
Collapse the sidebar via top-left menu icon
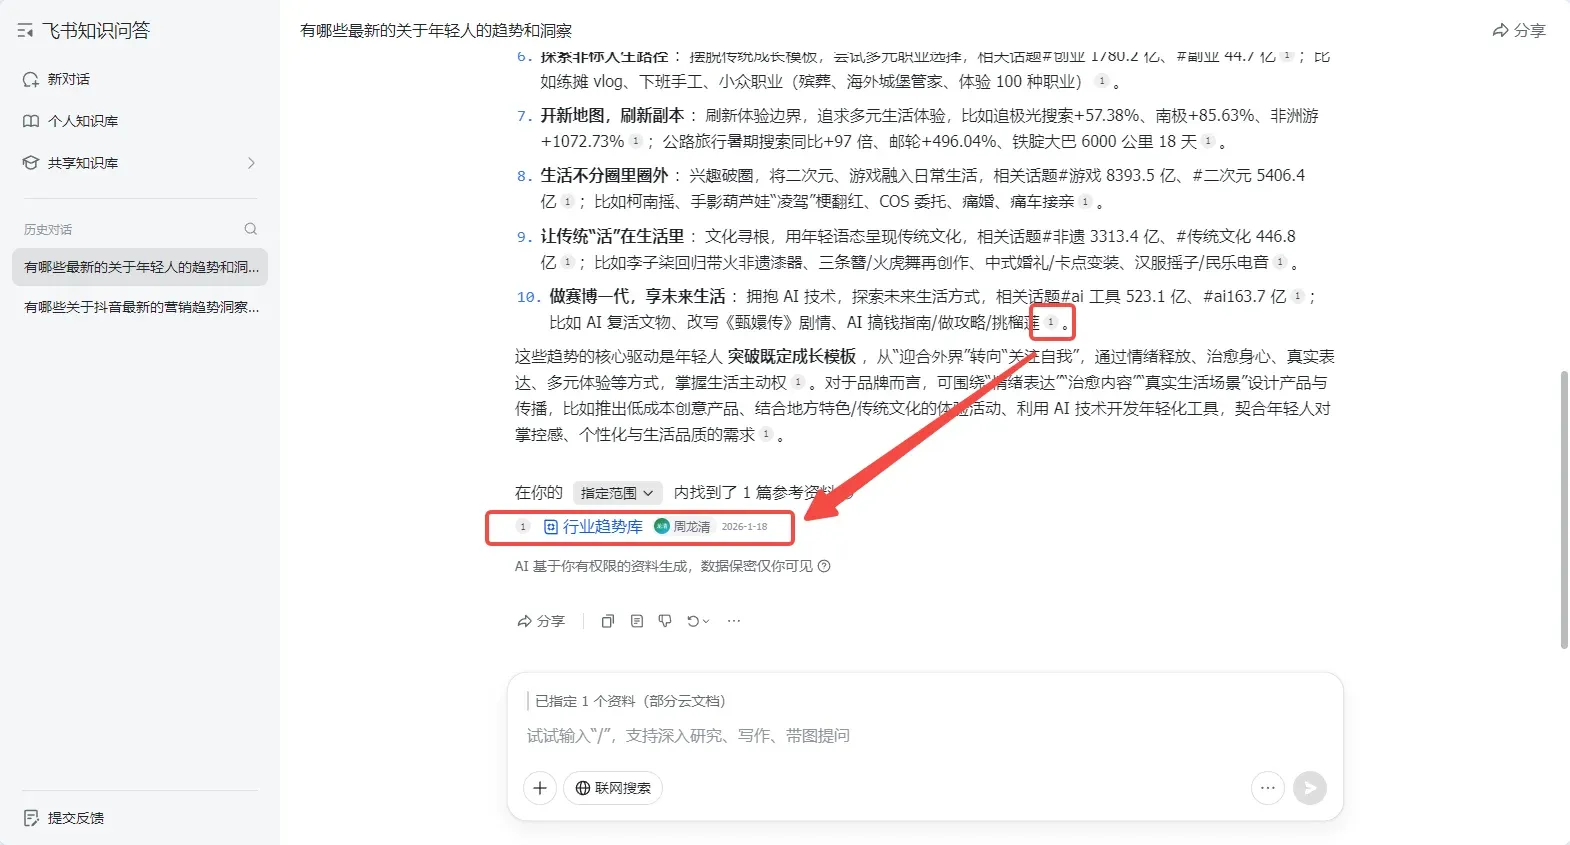(25, 31)
